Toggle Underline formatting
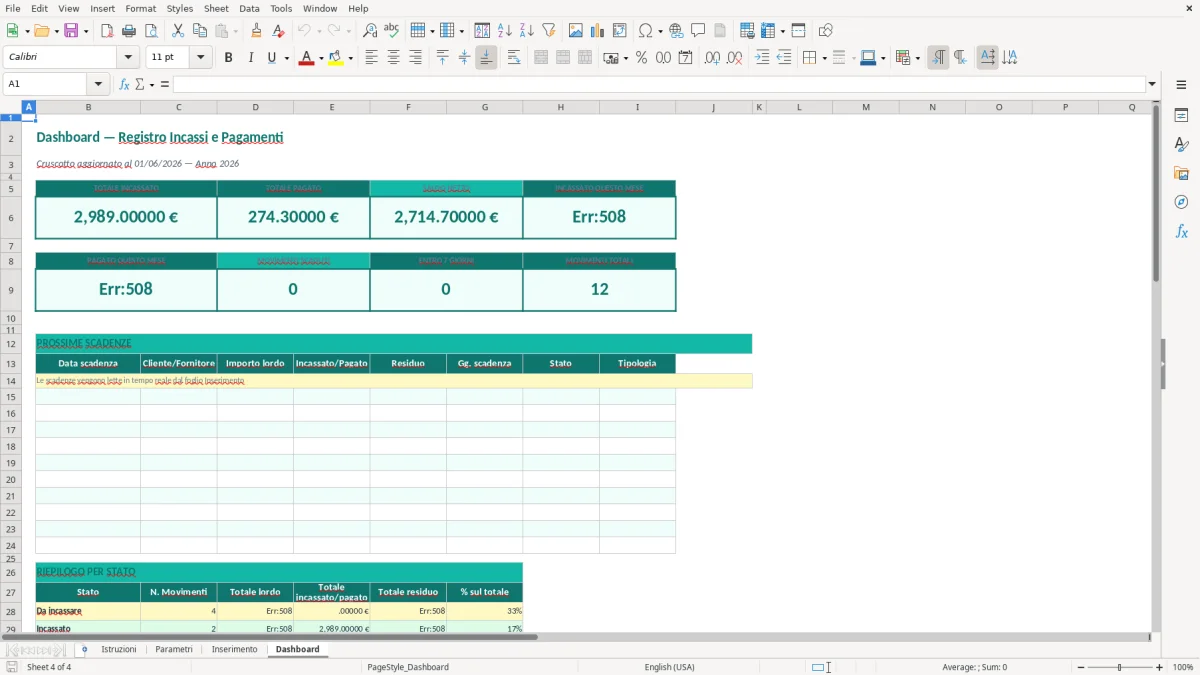This screenshot has height=675, width=1200. (271, 58)
